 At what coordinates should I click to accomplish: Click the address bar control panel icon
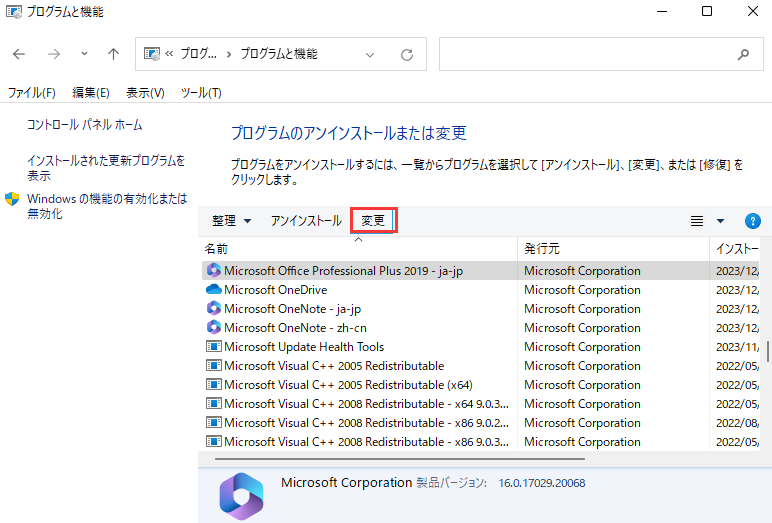pos(152,54)
